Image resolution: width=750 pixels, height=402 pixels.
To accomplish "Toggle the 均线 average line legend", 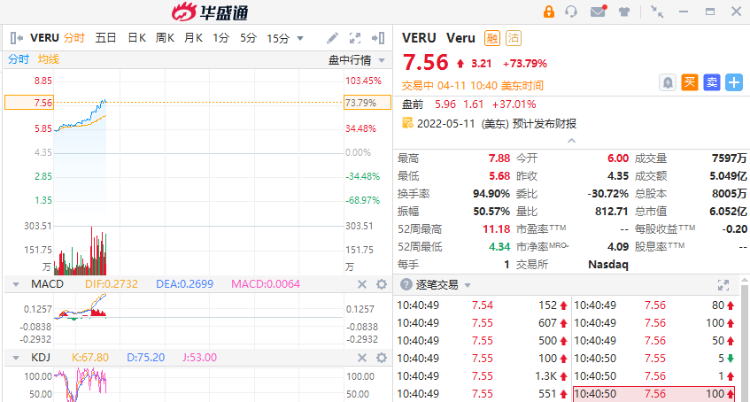I will 48,59.
